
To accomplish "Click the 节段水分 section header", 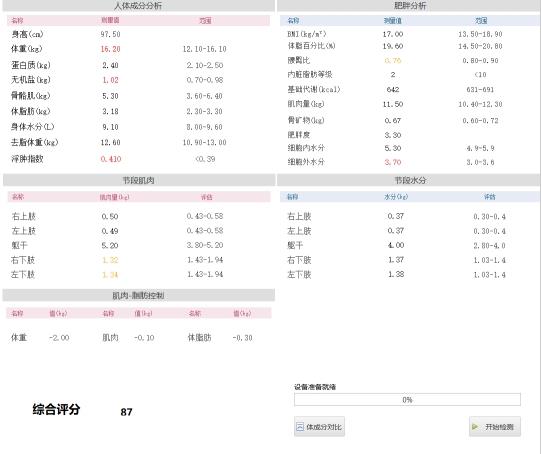I will [x=409, y=180].
